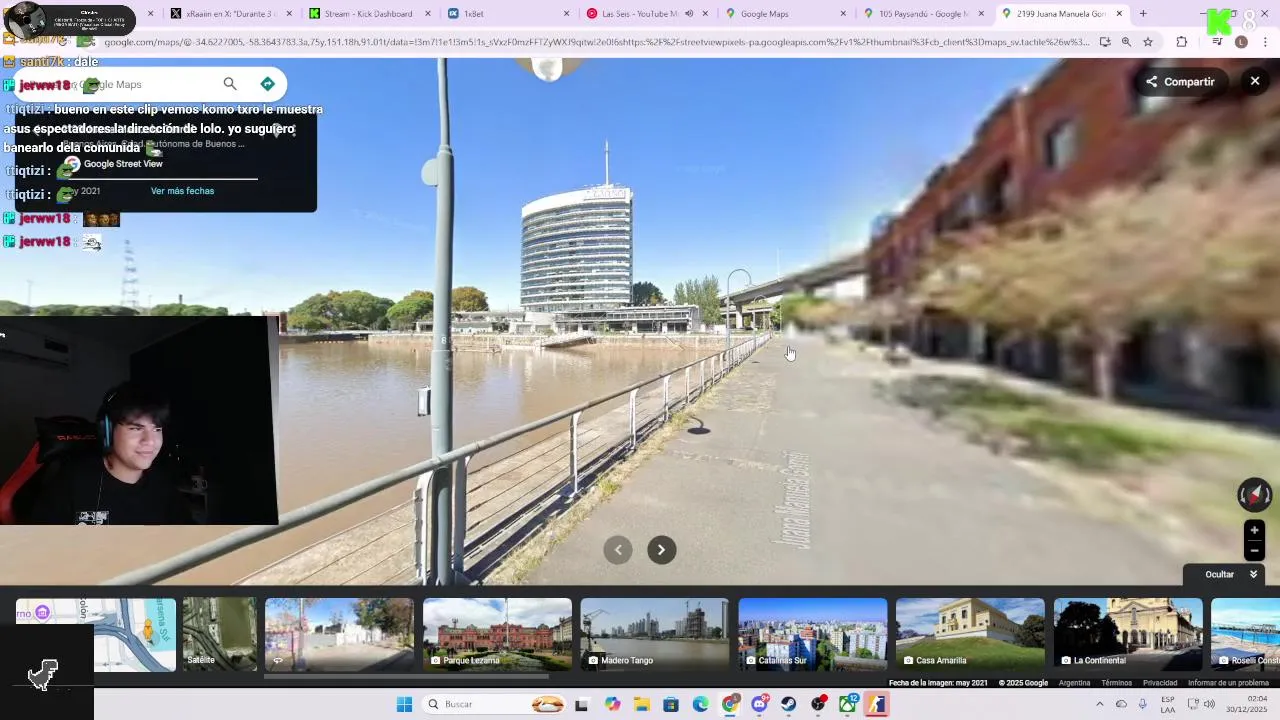Open the street-level thumbnail left of Parque Lezama

tap(339, 634)
